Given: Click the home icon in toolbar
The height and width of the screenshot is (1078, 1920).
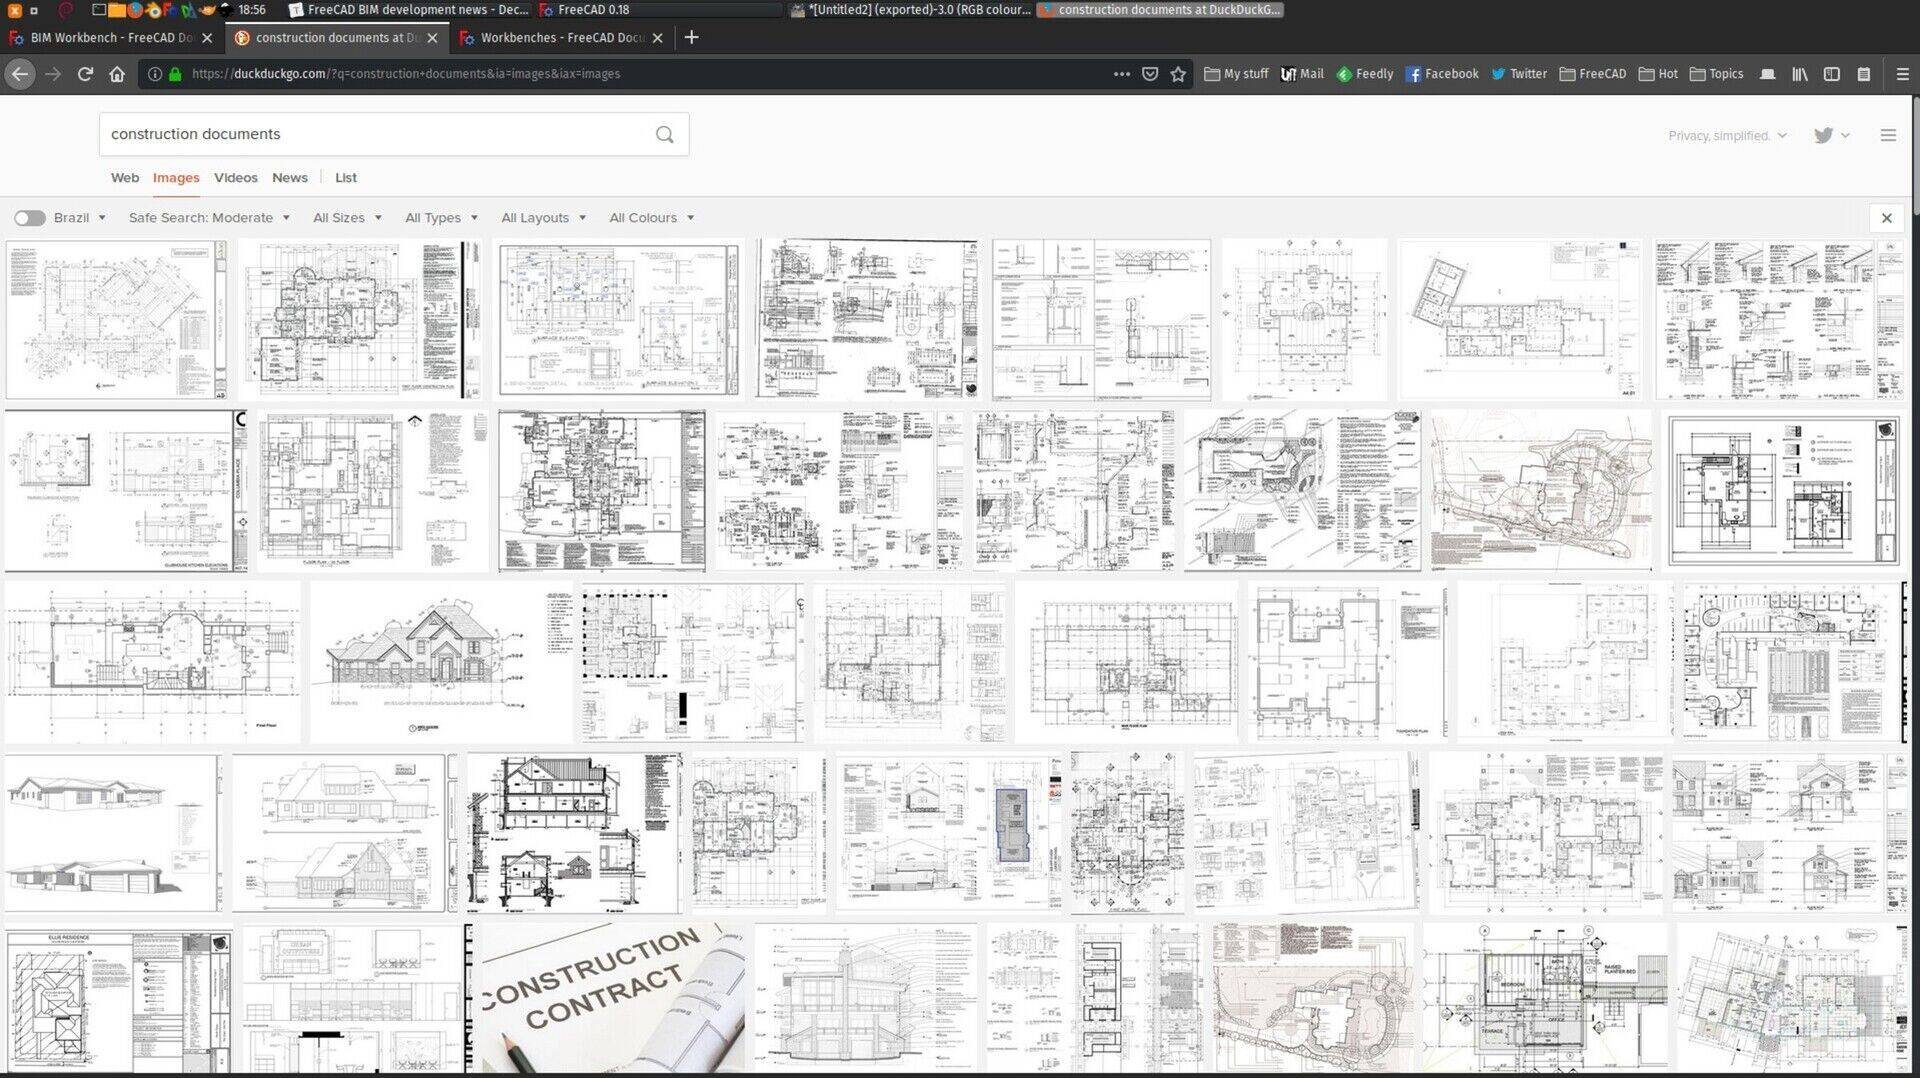Looking at the screenshot, I should pyautogui.click(x=118, y=73).
